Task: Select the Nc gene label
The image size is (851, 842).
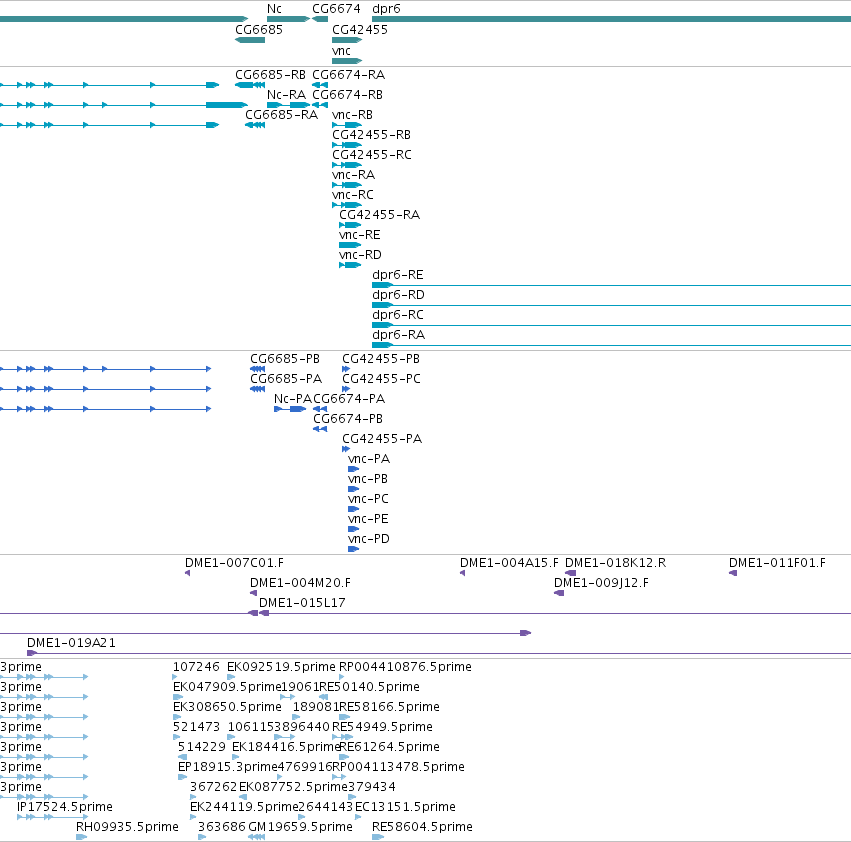Action: 274,9
